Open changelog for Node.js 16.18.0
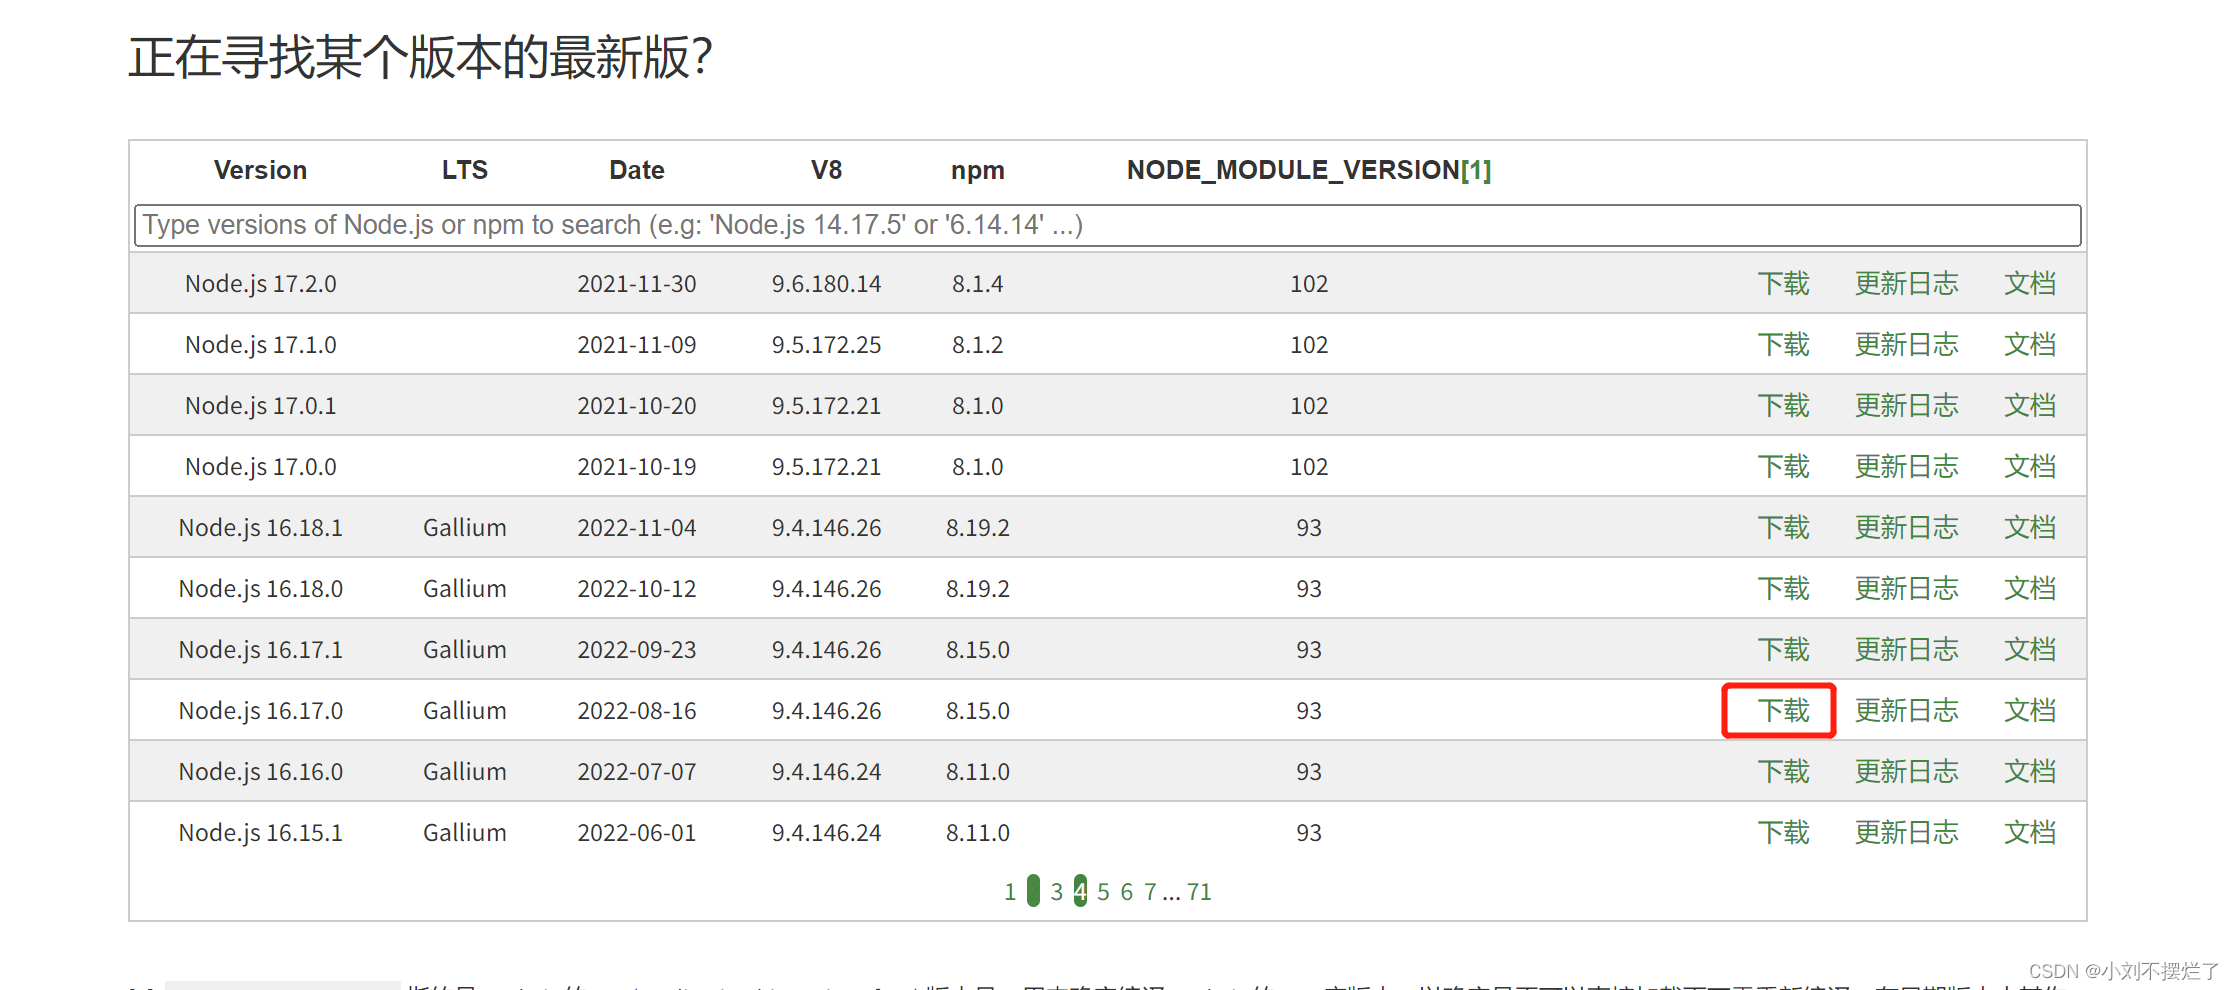This screenshot has width=2233, height=990. (x=1906, y=589)
